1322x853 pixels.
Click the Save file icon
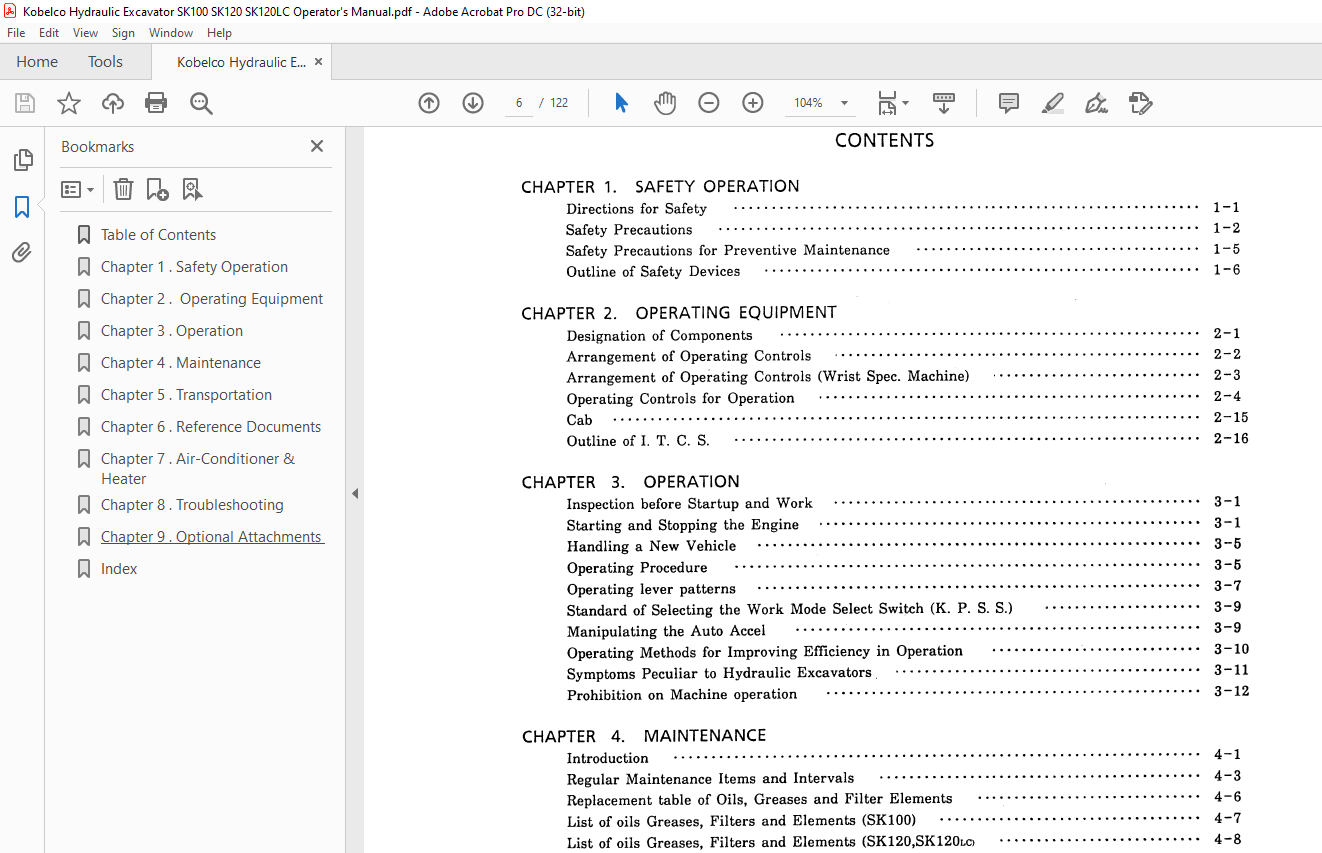pos(25,103)
